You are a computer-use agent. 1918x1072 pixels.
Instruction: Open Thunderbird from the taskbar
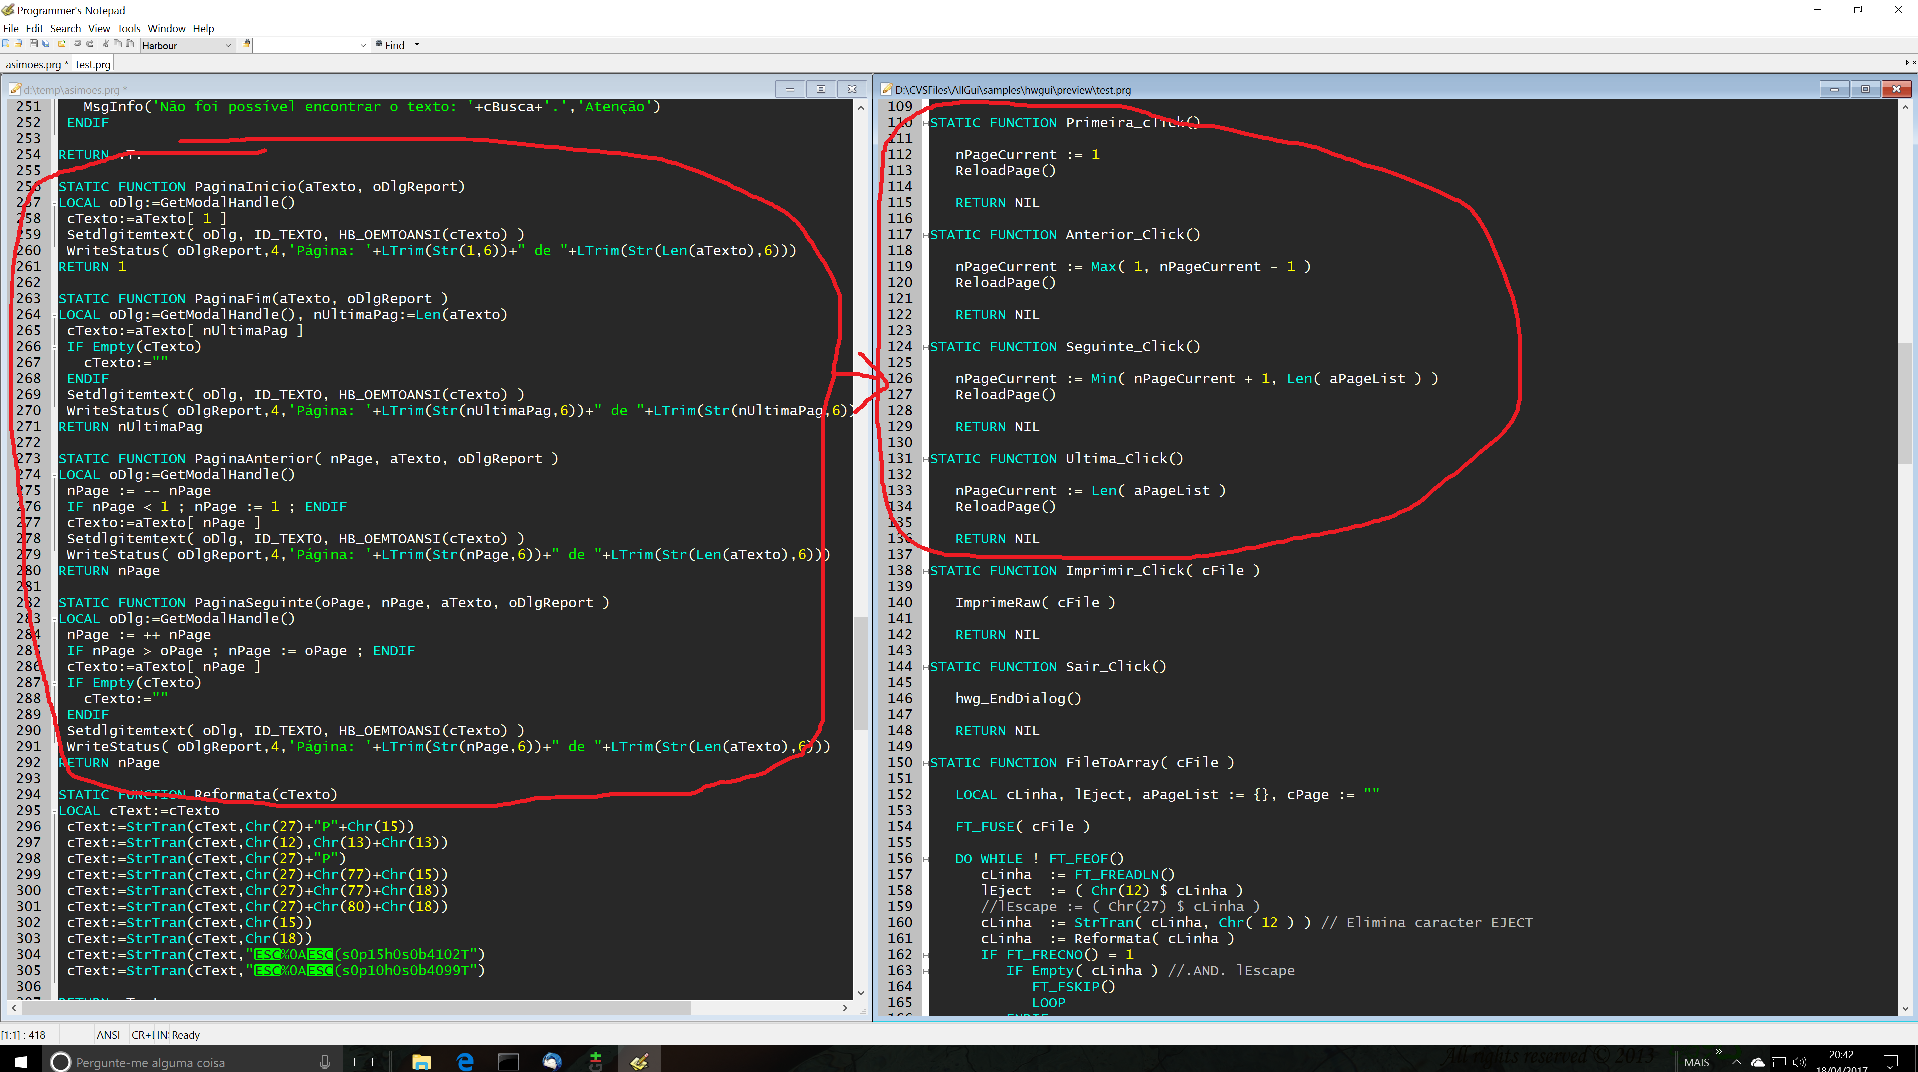(x=552, y=1061)
